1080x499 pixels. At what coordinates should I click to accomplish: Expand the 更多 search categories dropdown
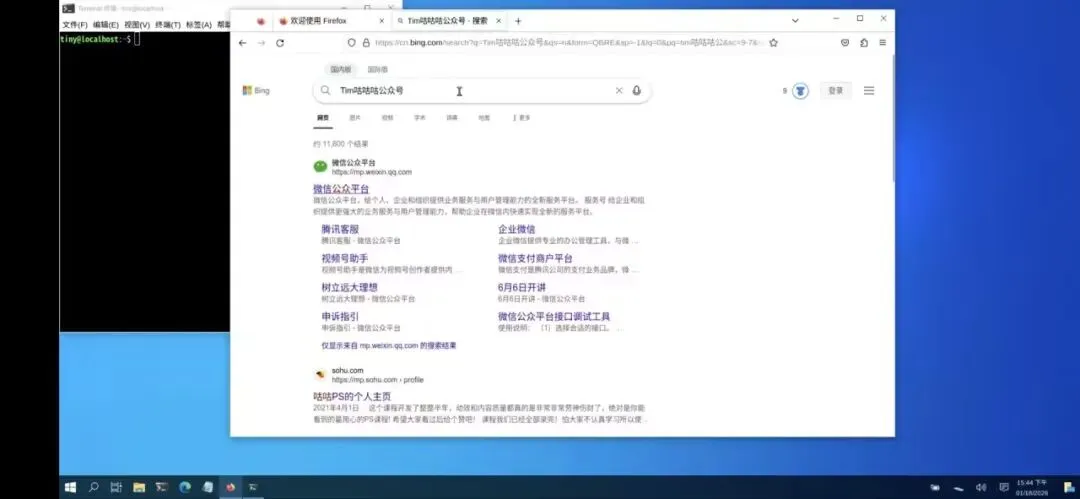tap(521, 118)
